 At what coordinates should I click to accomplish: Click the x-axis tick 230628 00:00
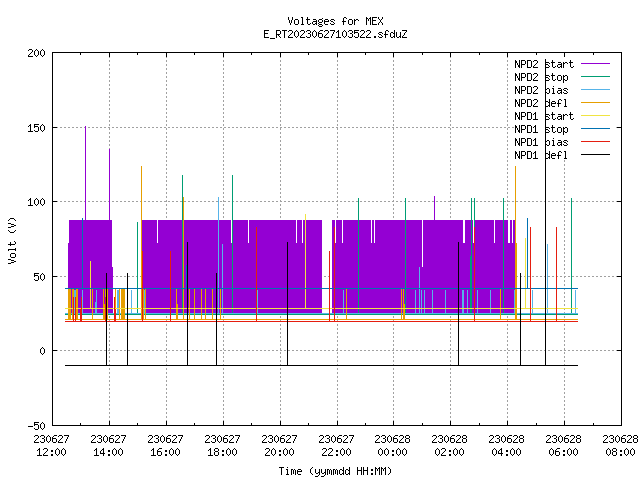tap(393, 446)
